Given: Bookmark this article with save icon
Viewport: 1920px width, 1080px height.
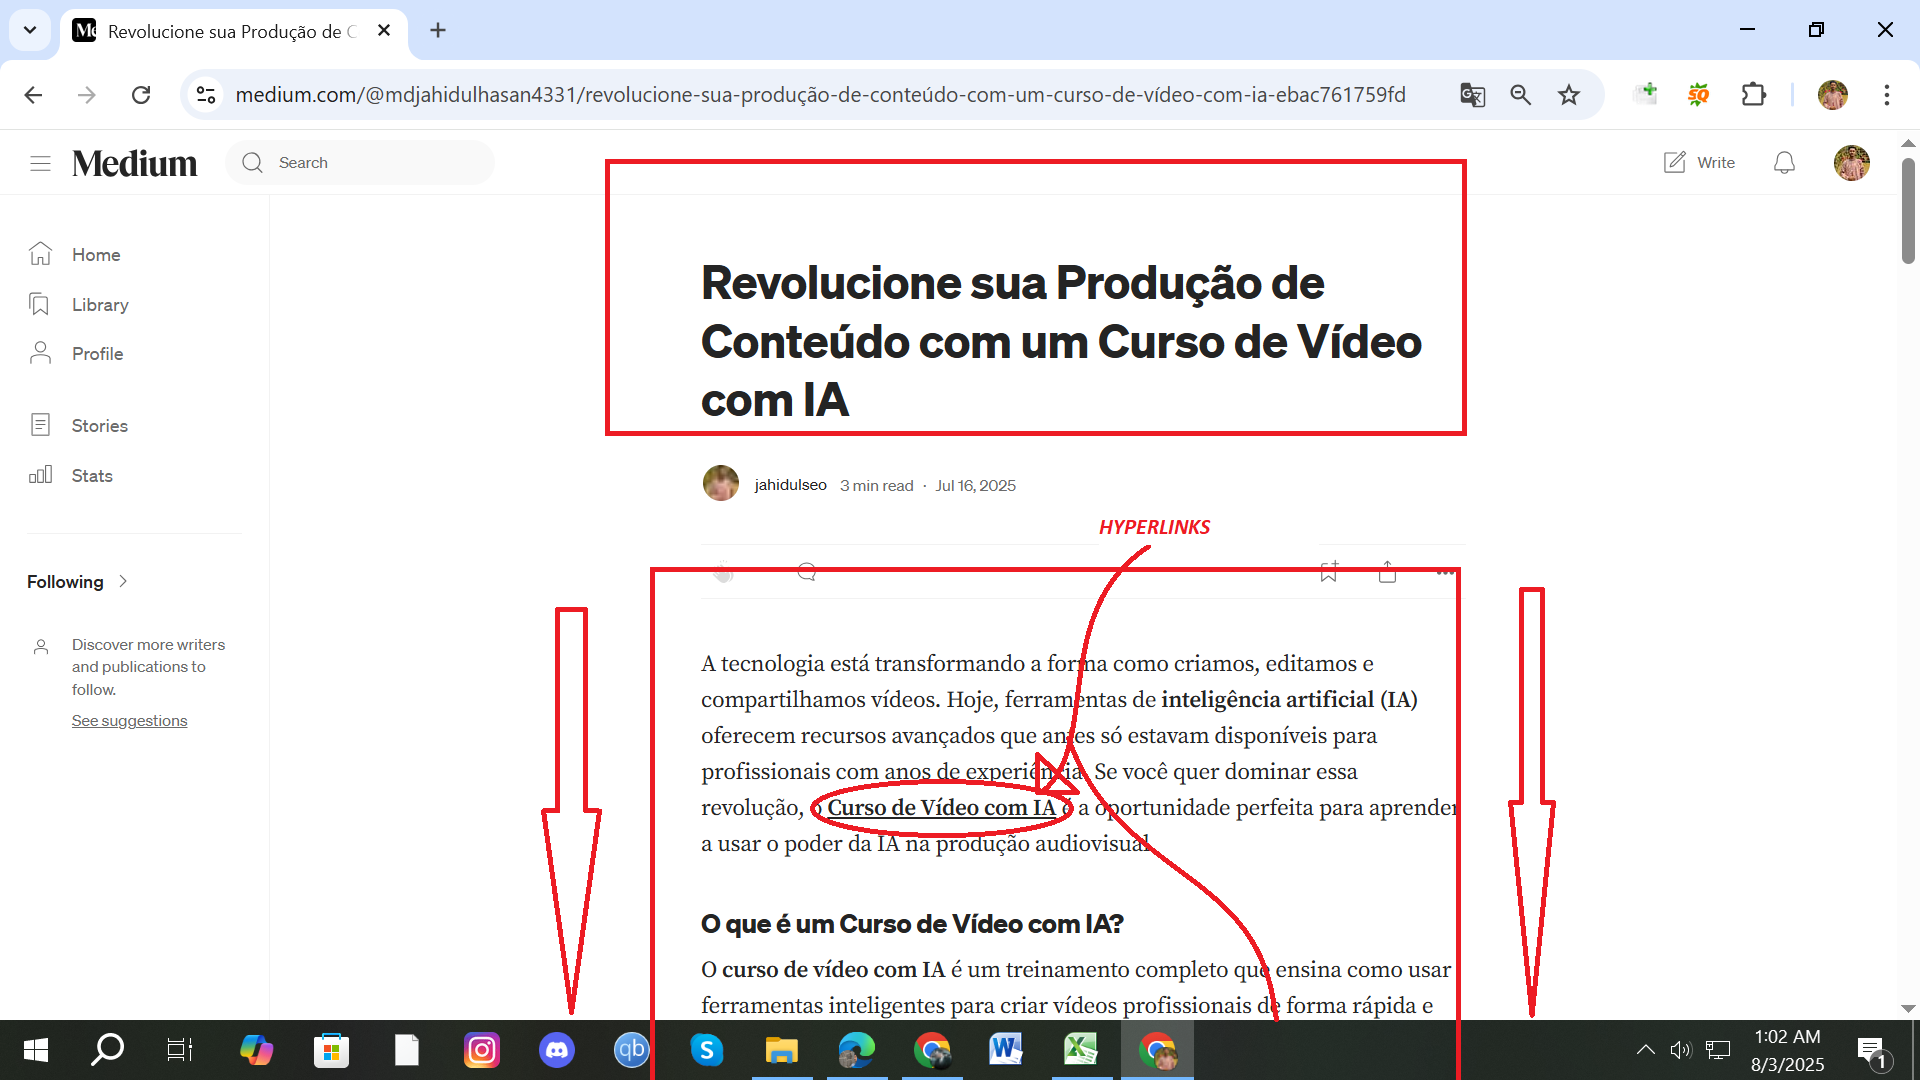Looking at the screenshot, I should coord(1328,572).
